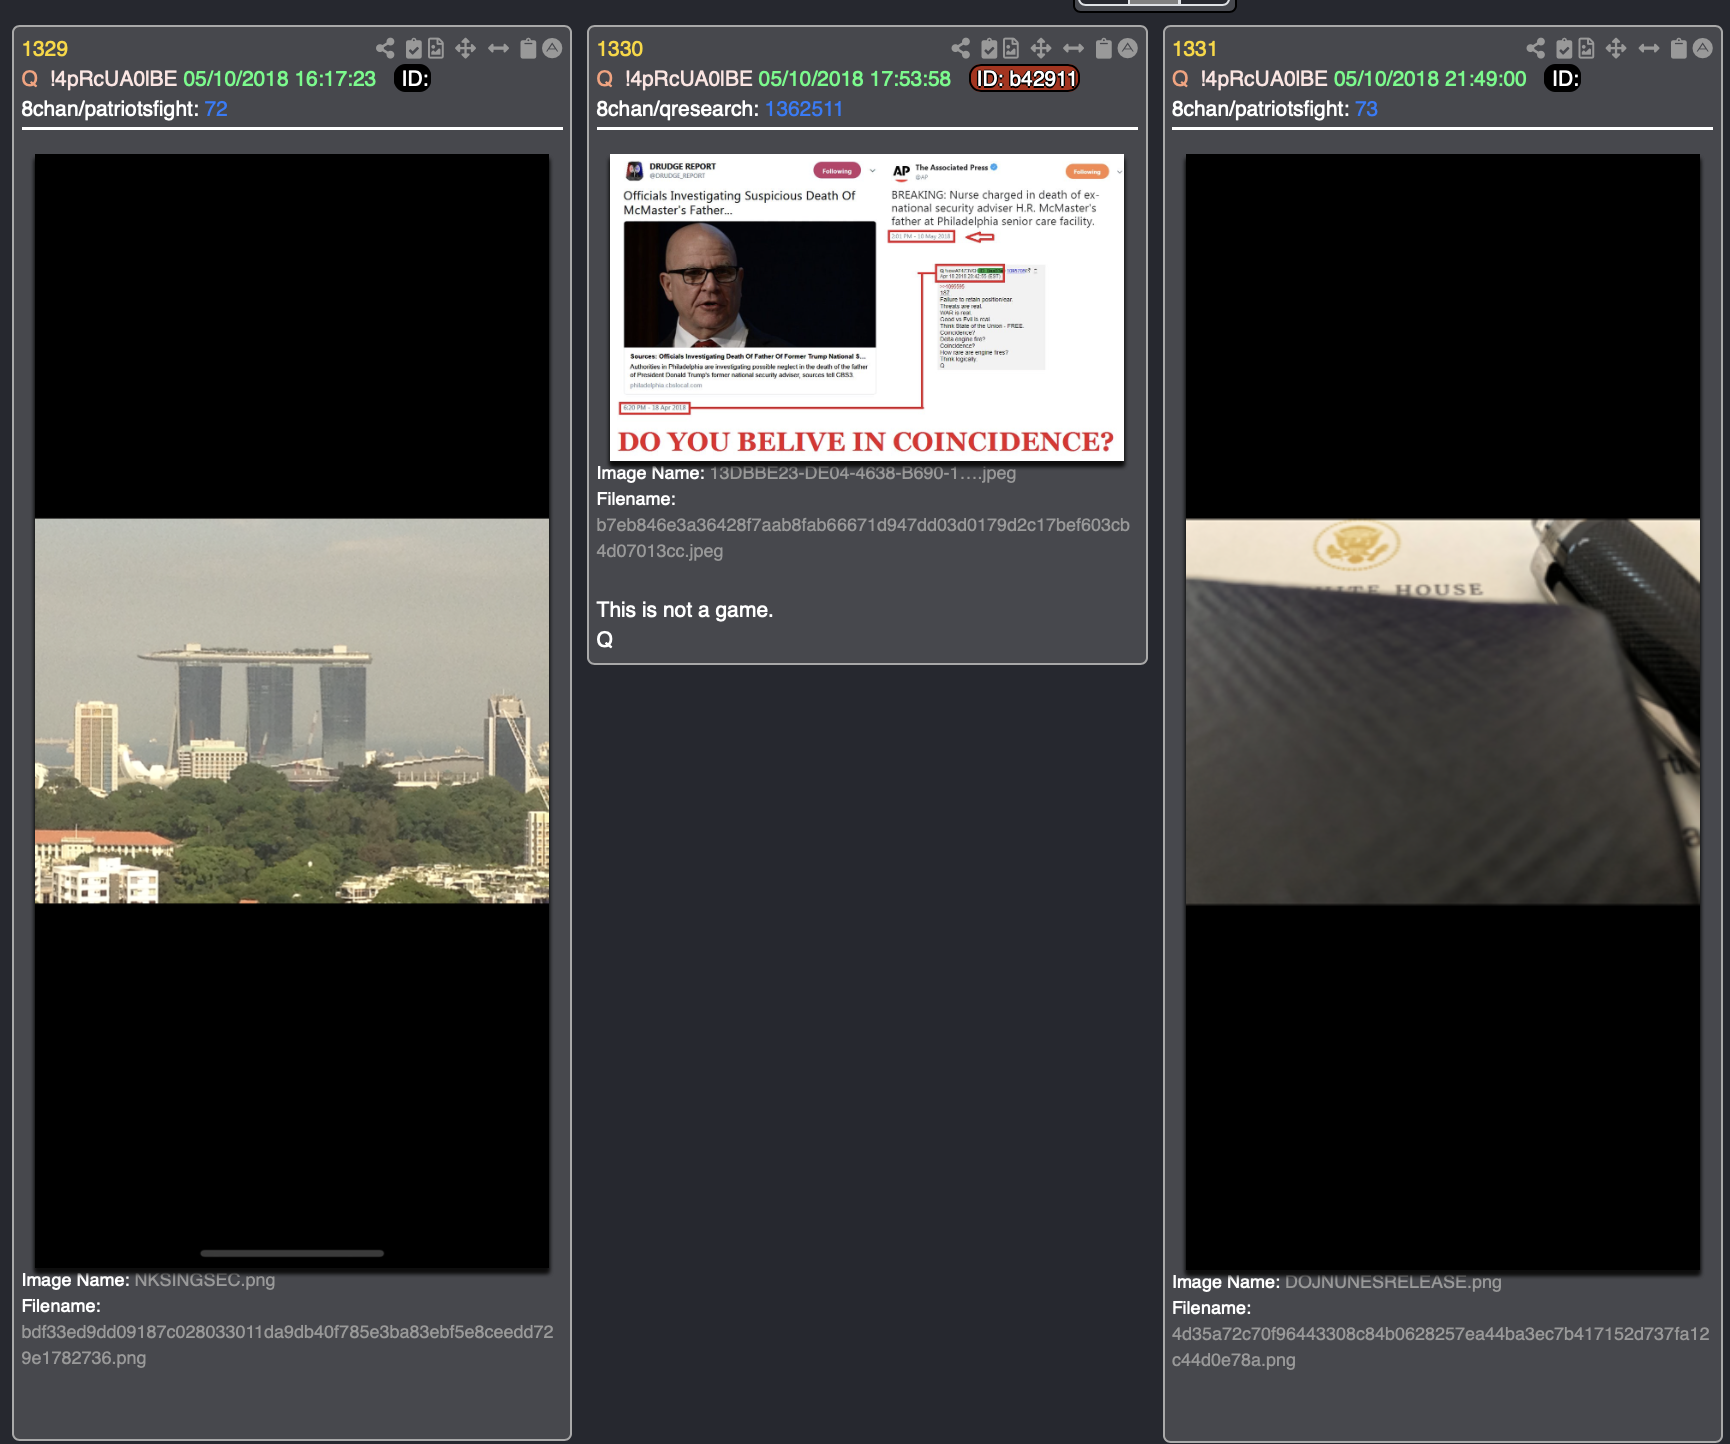
Task: Click clipboard copy icon on post 1330
Action: click(x=1103, y=48)
